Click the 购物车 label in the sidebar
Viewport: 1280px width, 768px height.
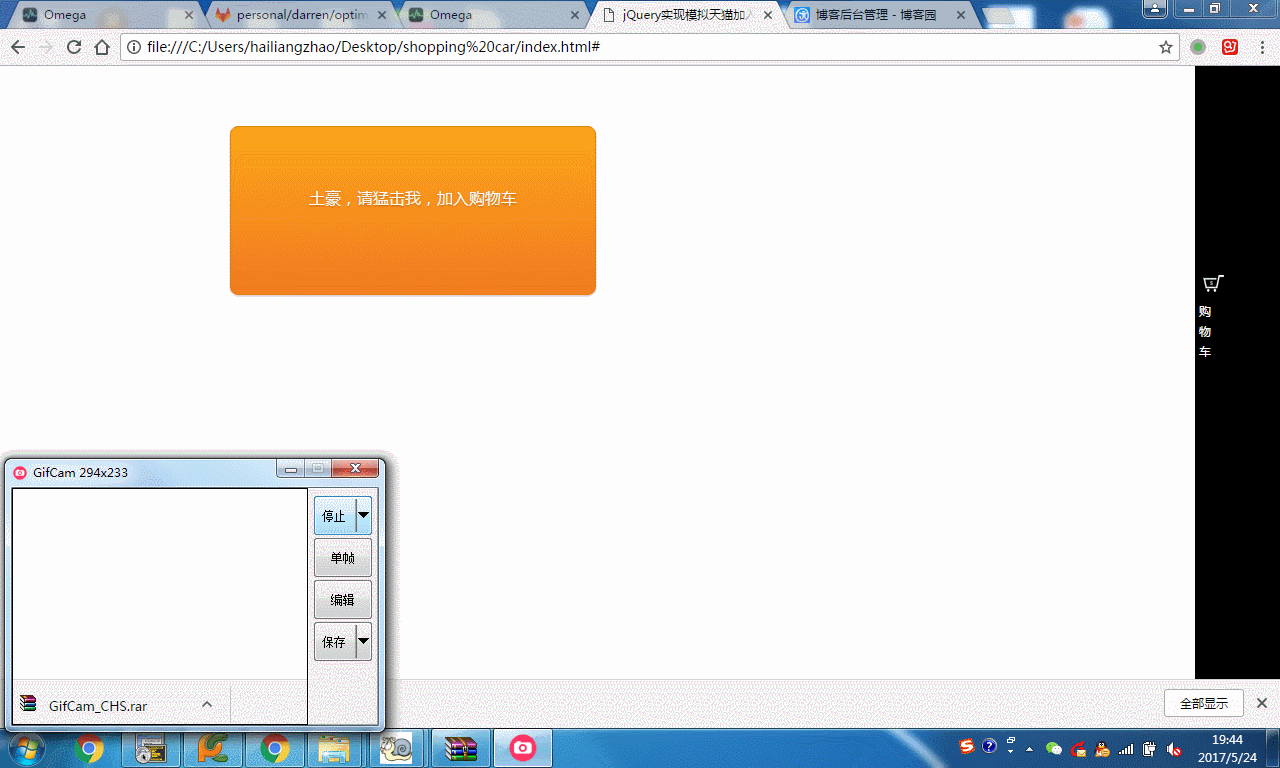click(x=1205, y=331)
